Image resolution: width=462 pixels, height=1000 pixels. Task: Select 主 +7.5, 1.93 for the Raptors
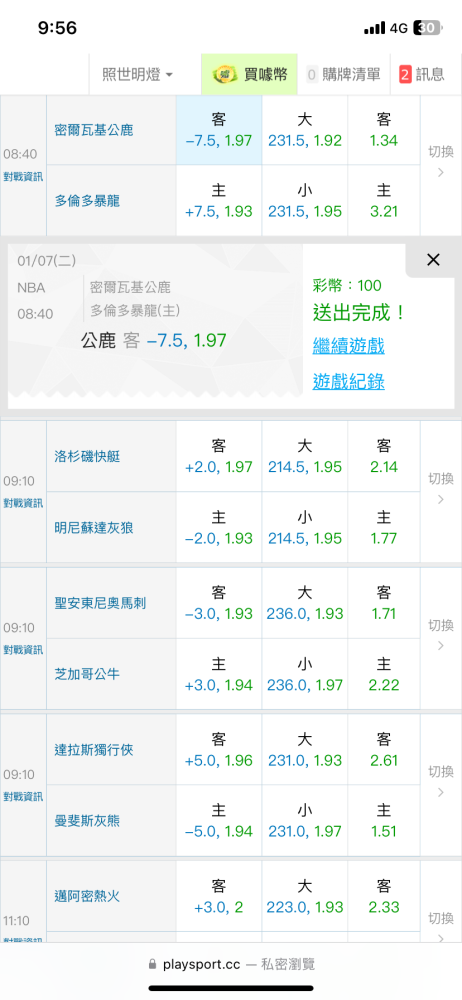(219, 201)
